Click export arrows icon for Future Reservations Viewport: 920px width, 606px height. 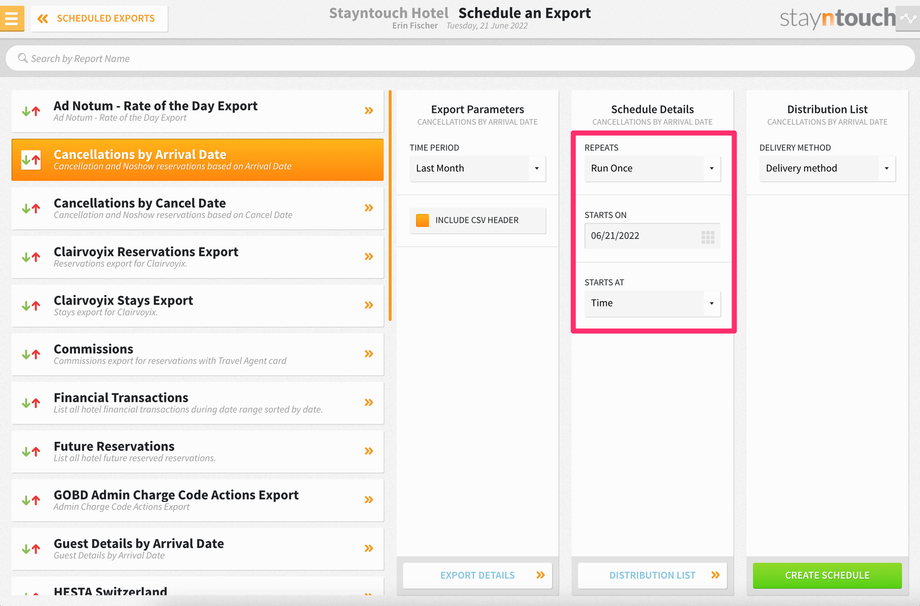point(31,452)
